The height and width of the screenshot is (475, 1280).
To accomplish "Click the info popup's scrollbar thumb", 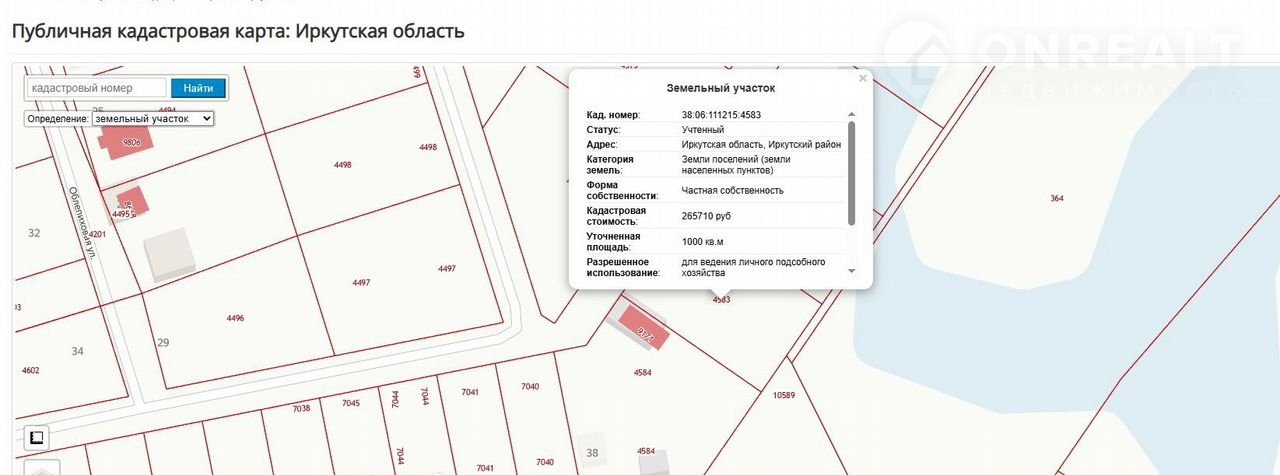I will (851, 172).
